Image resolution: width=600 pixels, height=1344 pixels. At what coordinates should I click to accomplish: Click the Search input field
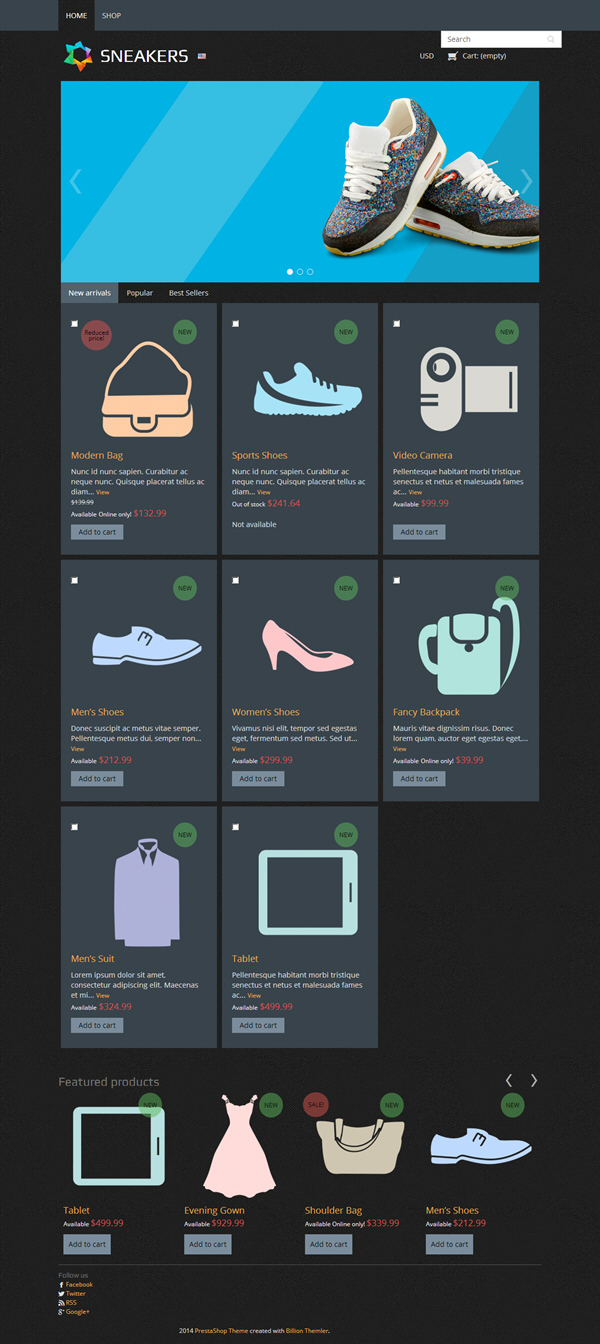click(x=494, y=40)
